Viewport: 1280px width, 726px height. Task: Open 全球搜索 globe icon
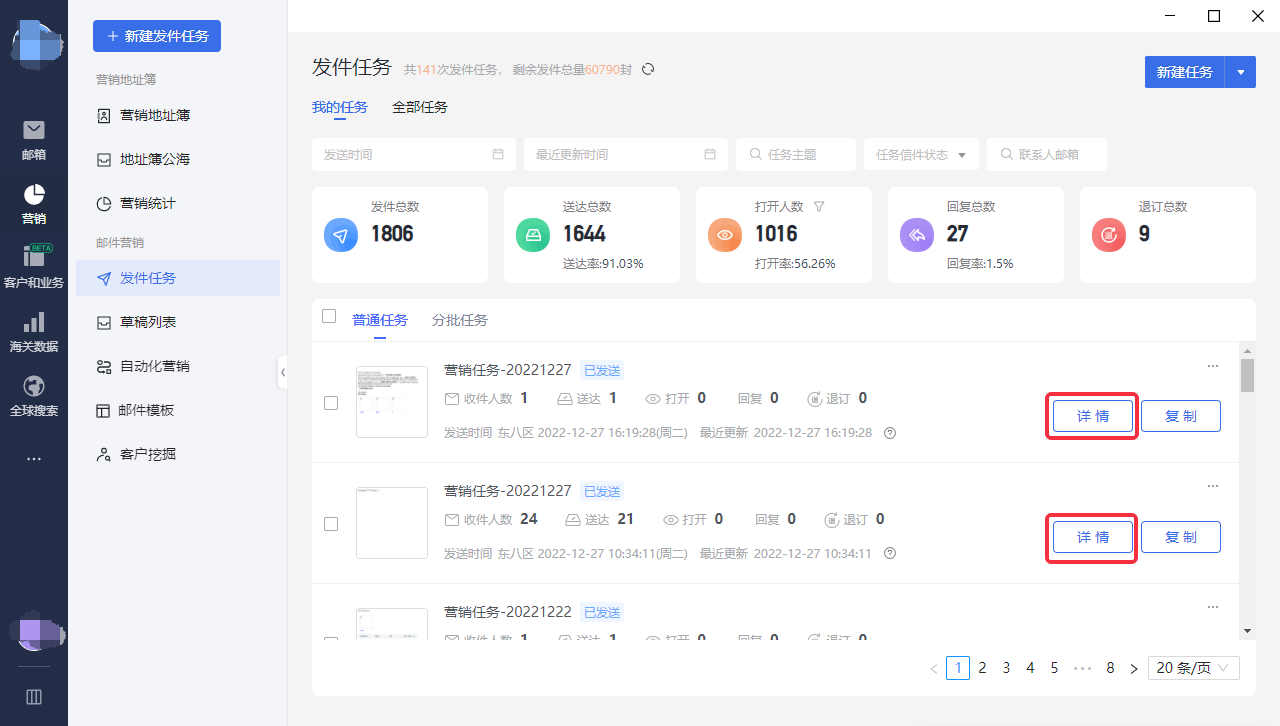pyautogui.click(x=34, y=386)
